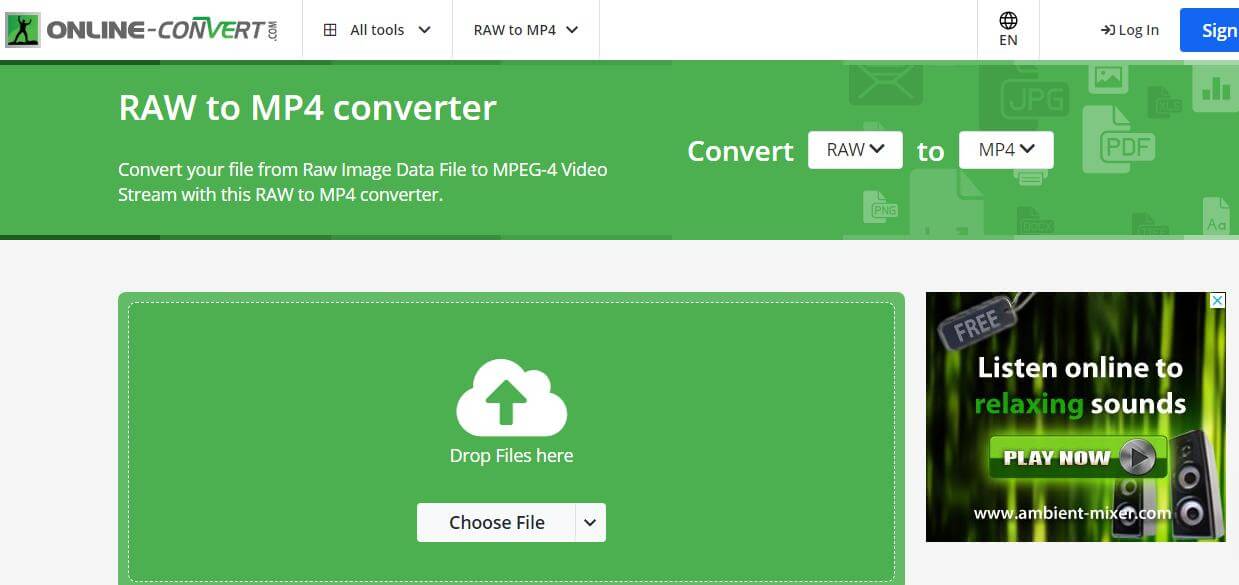Image resolution: width=1239 pixels, height=585 pixels.
Task: Open the MP4 target format dropdown
Action: point(1006,150)
